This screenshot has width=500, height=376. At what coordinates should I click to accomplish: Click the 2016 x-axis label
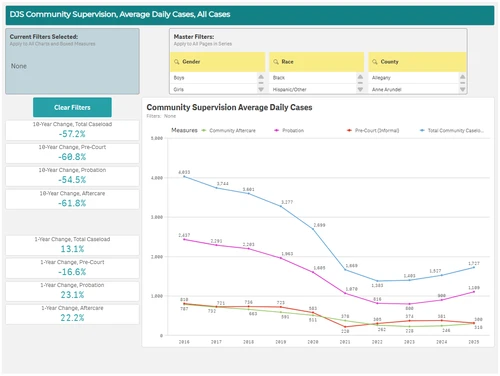pos(184,342)
